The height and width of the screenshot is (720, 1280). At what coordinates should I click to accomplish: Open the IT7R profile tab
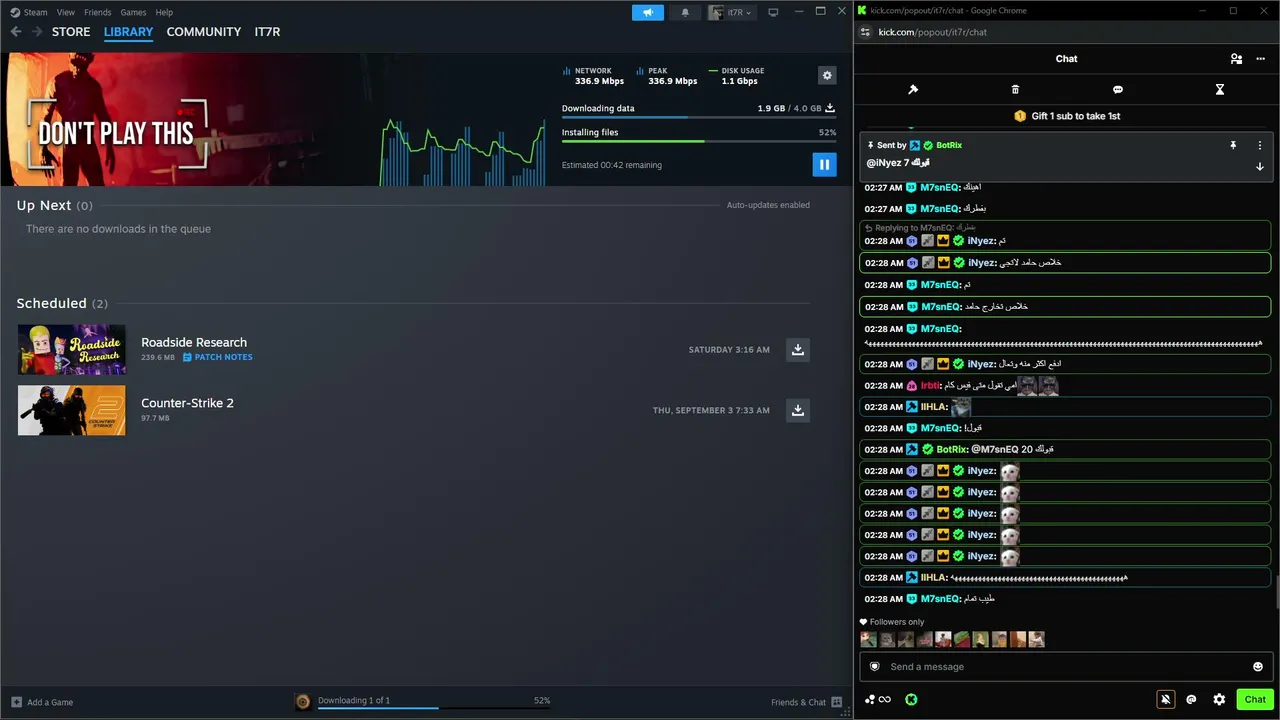tap(267, 32)
